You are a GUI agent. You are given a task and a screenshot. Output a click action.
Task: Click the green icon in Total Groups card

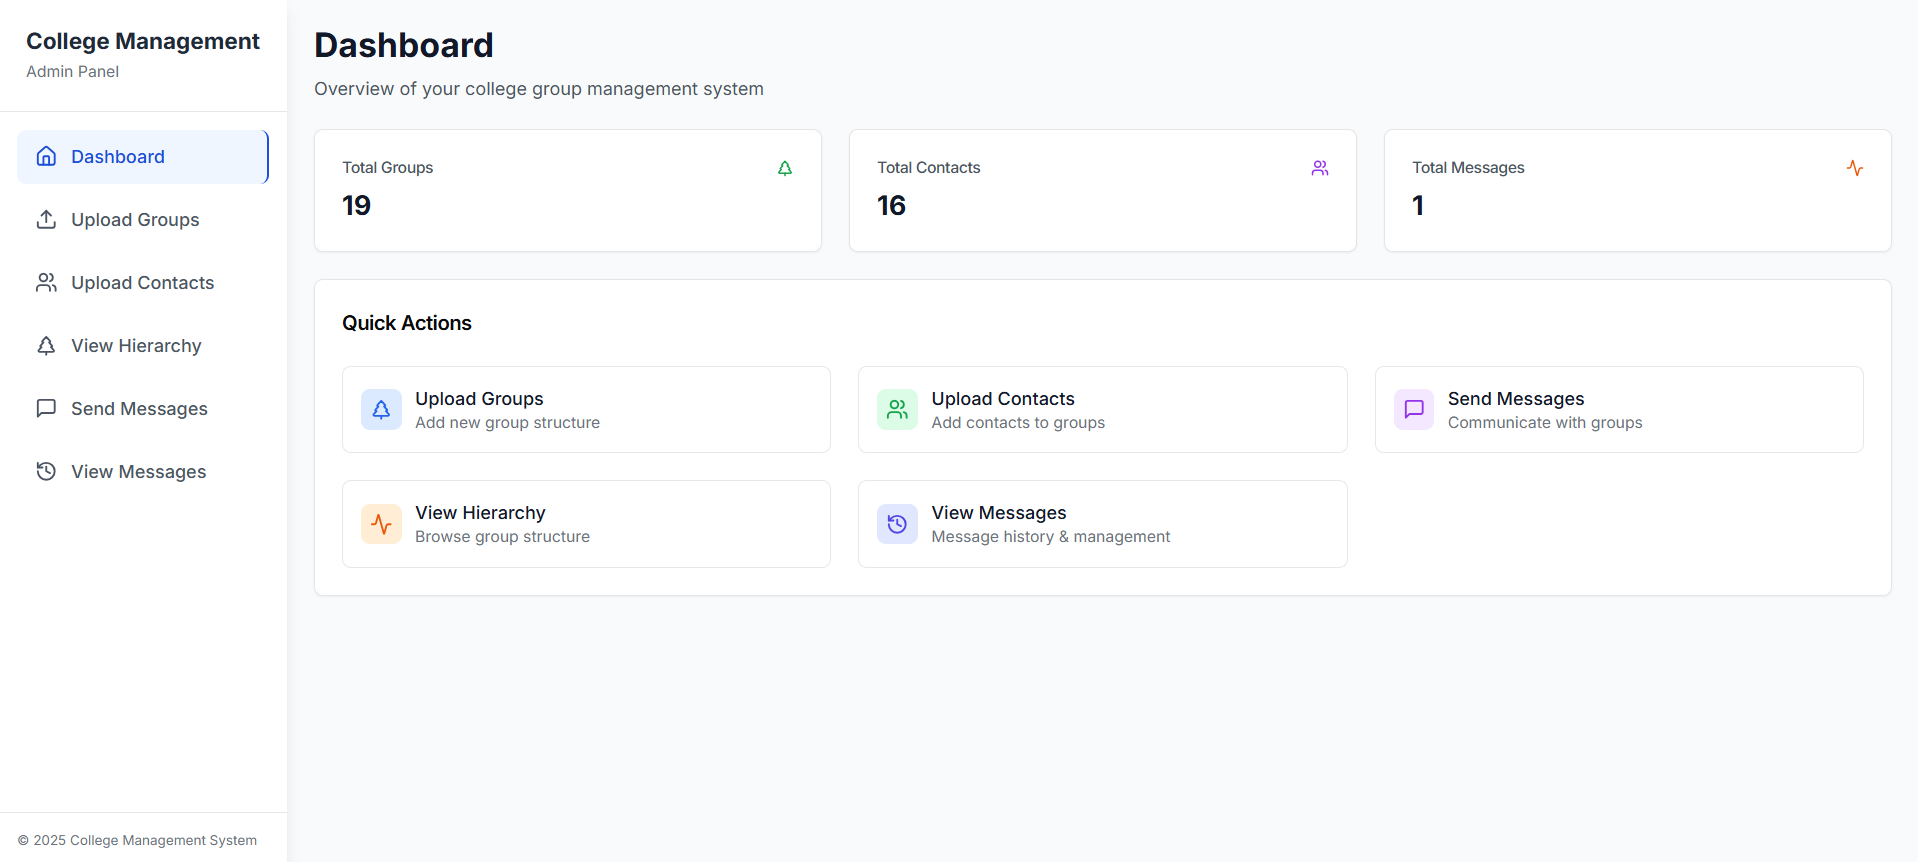coord(785,168)
